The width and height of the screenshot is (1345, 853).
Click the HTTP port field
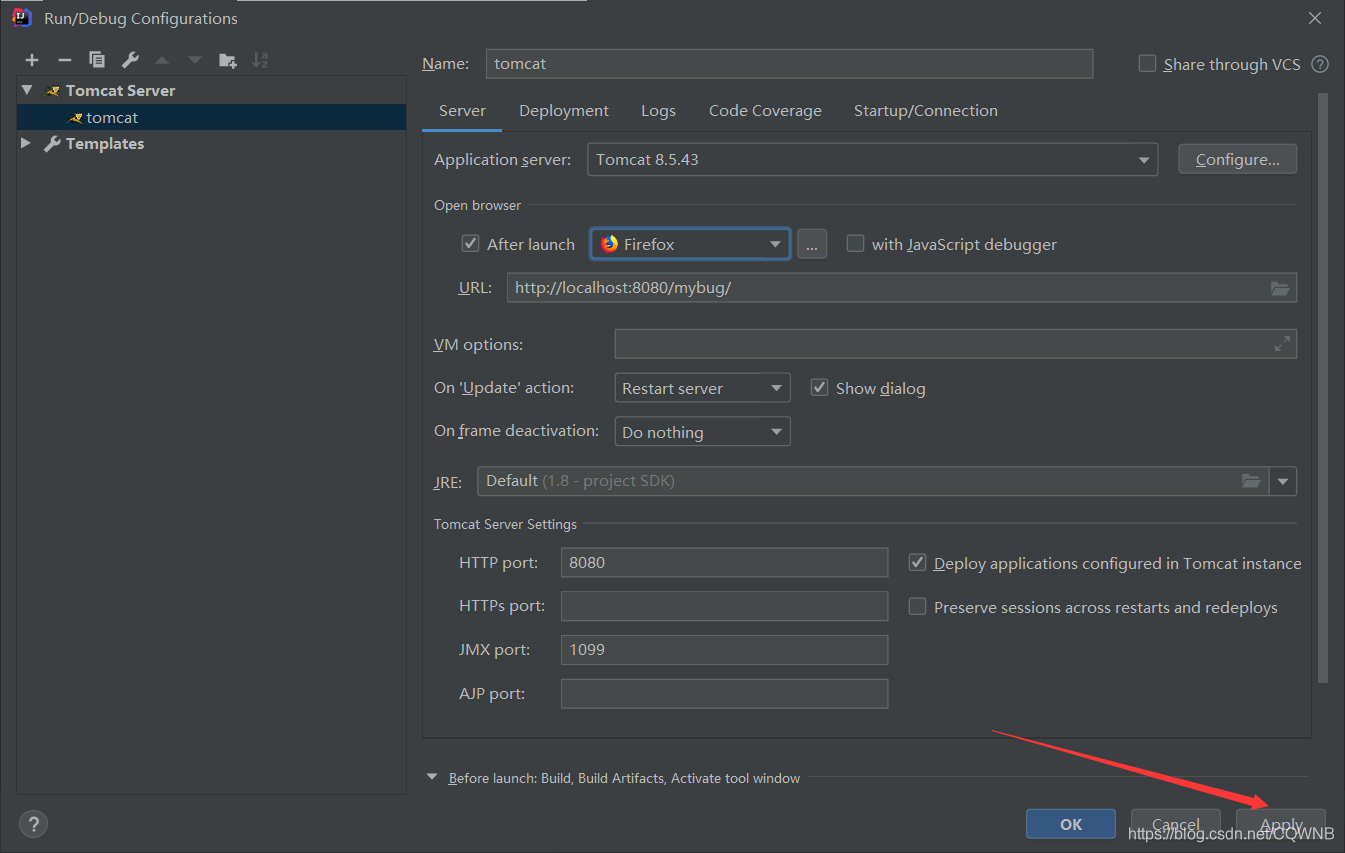click(724, 562)
